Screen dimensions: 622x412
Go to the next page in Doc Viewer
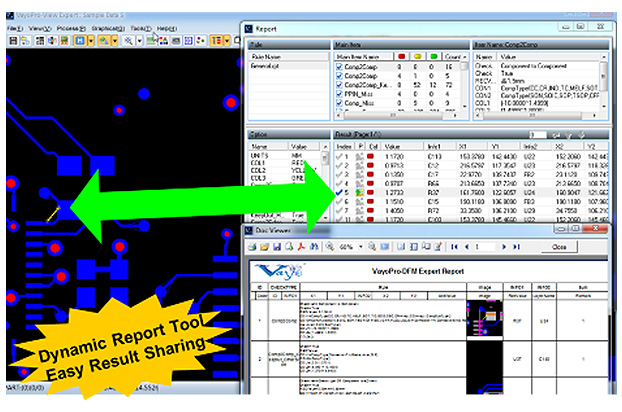pos(511,245)
